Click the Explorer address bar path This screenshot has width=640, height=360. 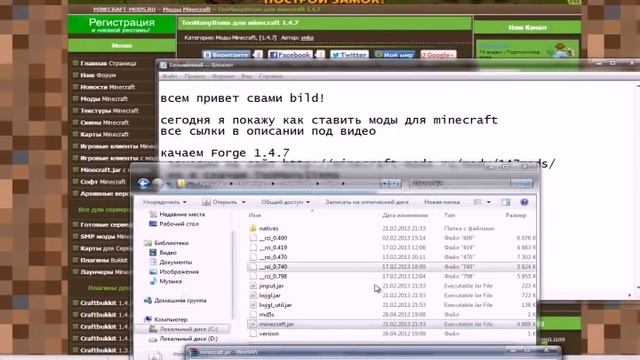click(x=278, y=184)
